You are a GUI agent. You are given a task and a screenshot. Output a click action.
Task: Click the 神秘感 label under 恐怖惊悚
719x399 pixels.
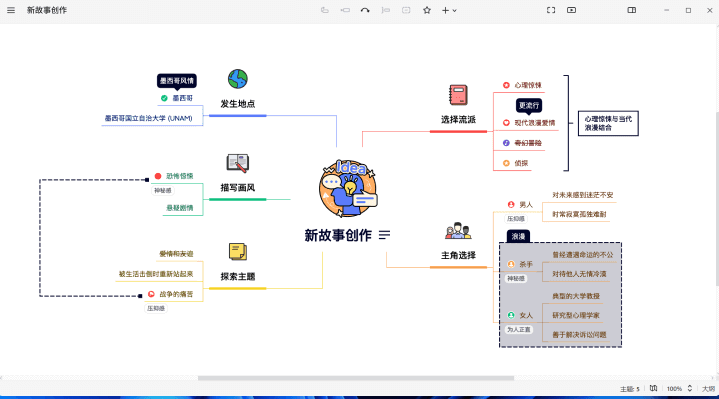pyautogui.click(x=163, y=190)
